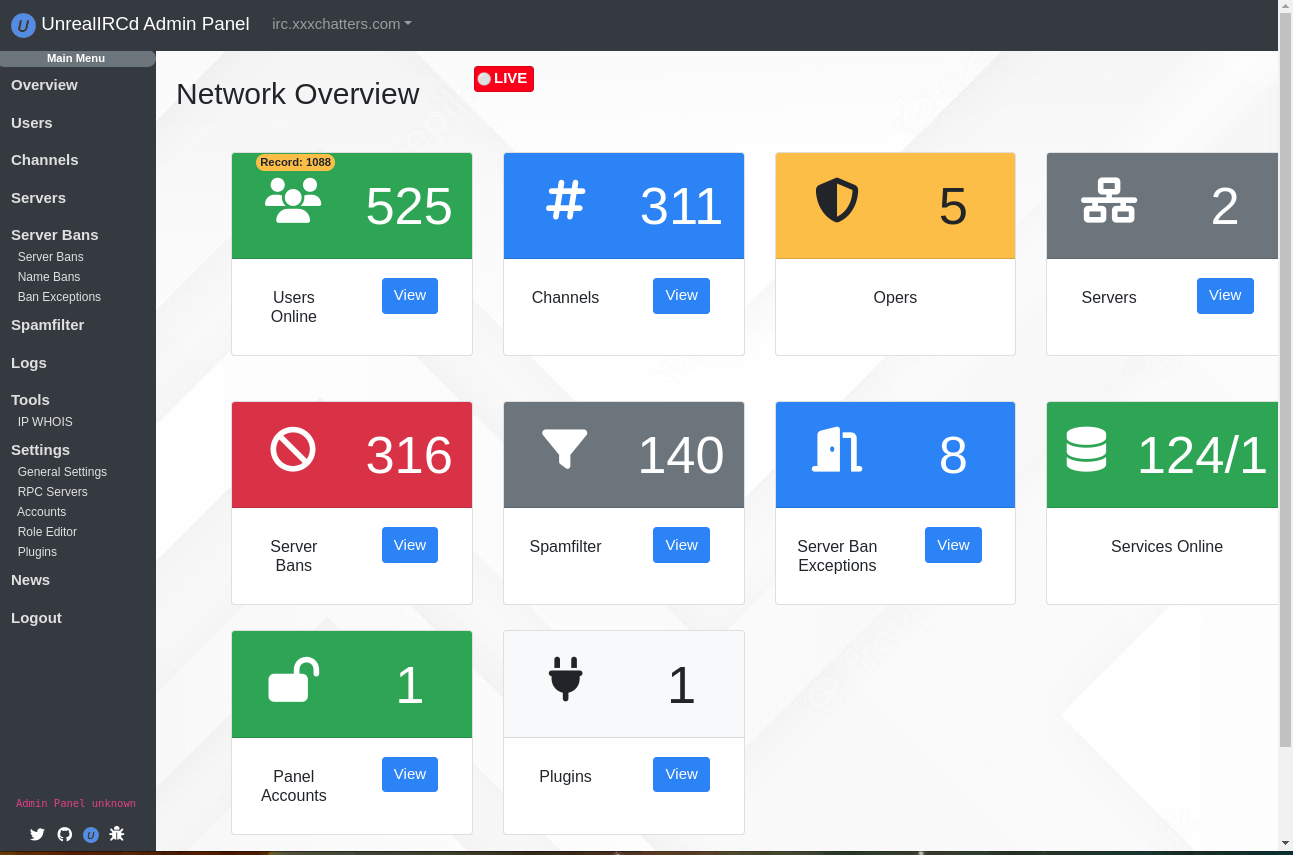
Task: Click the database icon on Services Online card
Action: pyautogui.click(x=1086, y=449)
